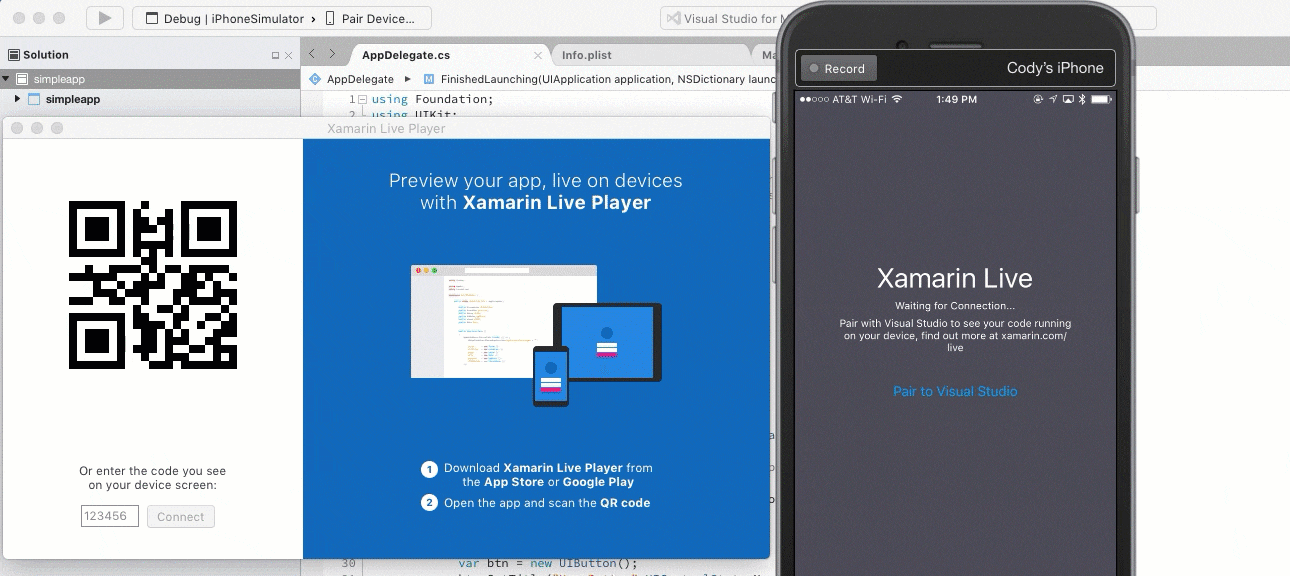
Task: Select the top simpleapp solution row
Action: (150, 79)
